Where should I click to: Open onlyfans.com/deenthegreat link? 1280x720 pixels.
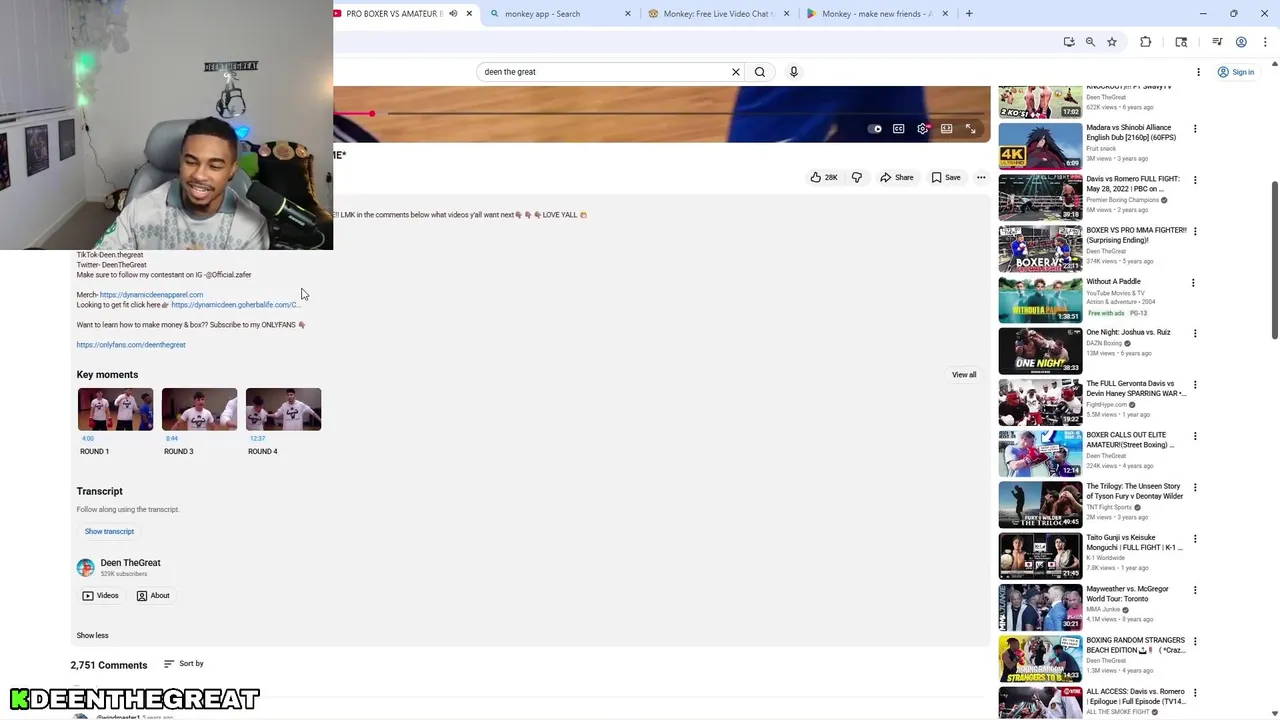pos(131,345)
